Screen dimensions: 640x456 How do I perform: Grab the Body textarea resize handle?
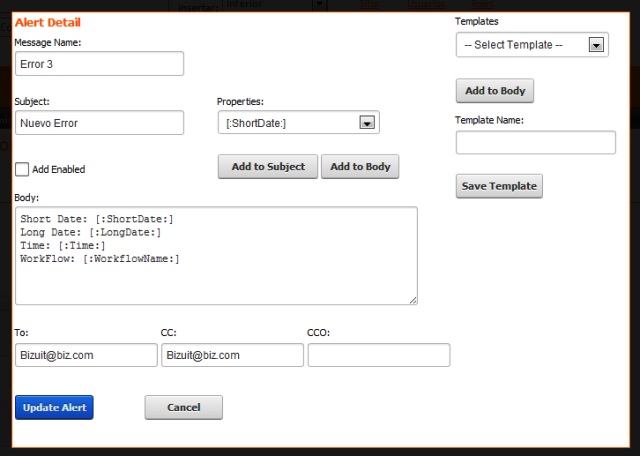click(x=413, y=300)
